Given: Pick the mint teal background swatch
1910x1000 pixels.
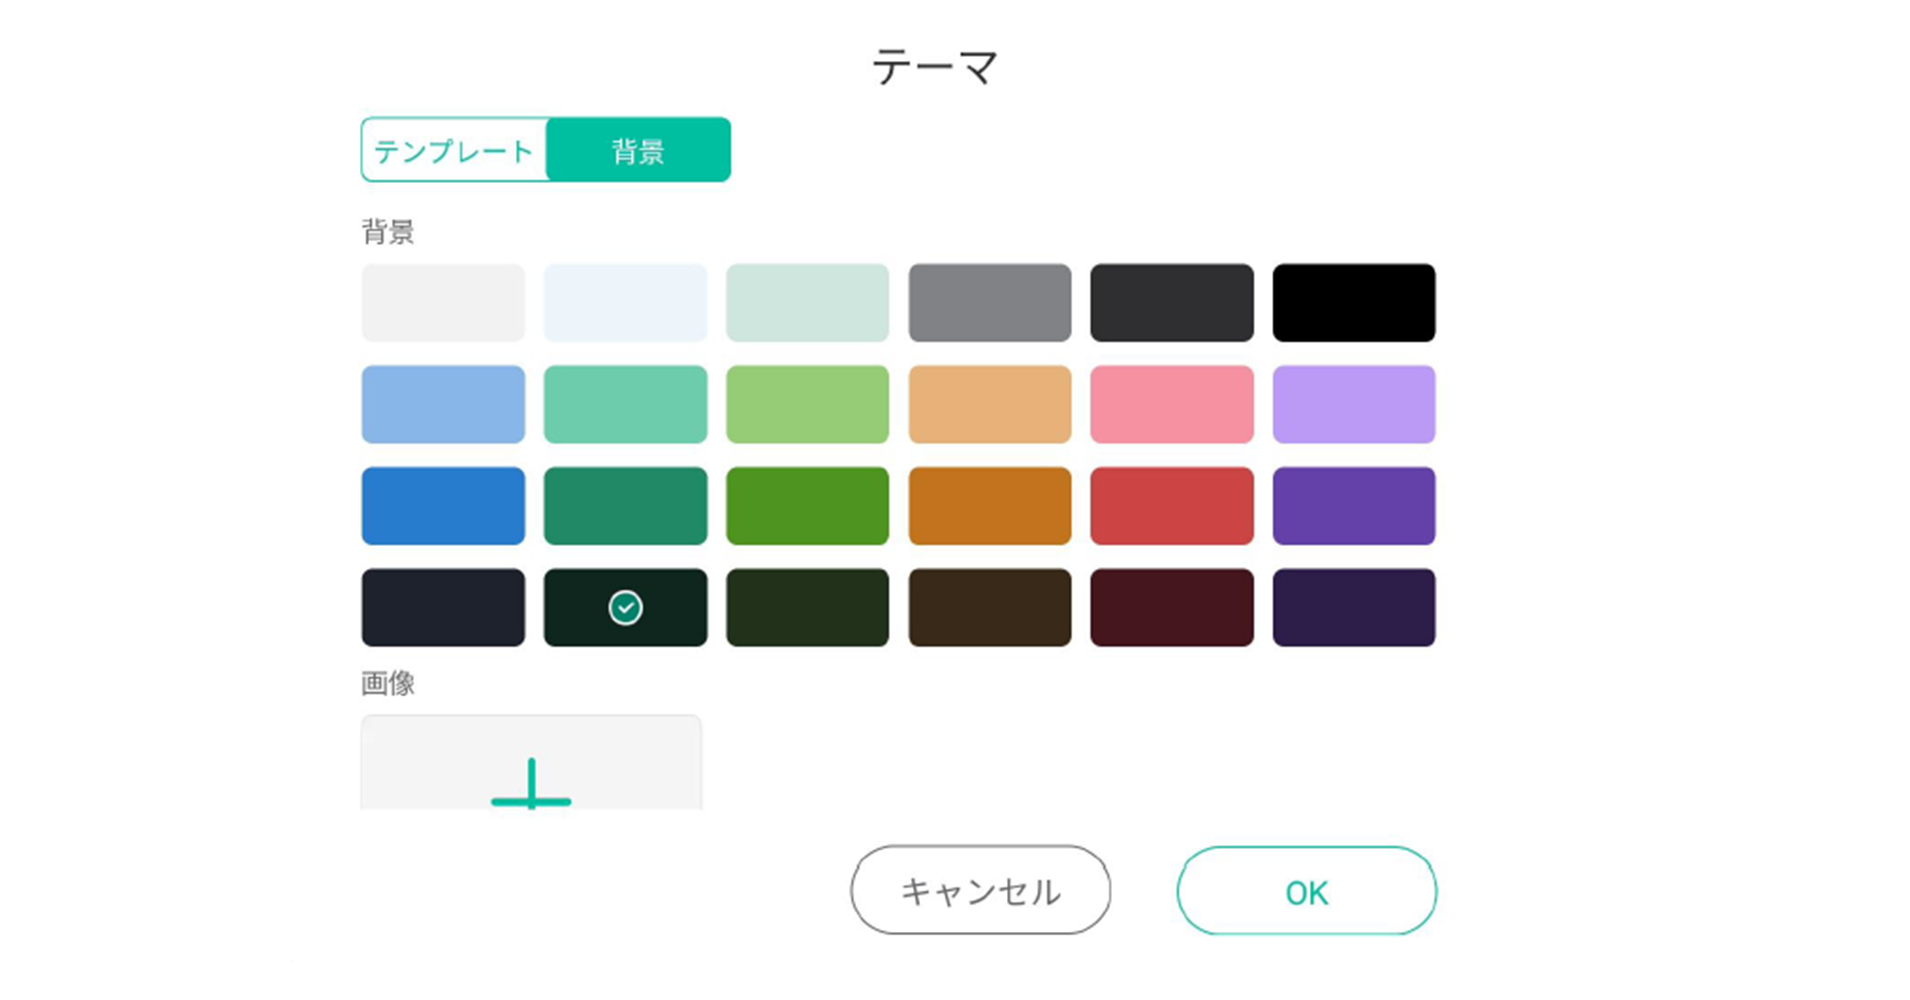Looking at the screenshot, I should click(625, 404).
